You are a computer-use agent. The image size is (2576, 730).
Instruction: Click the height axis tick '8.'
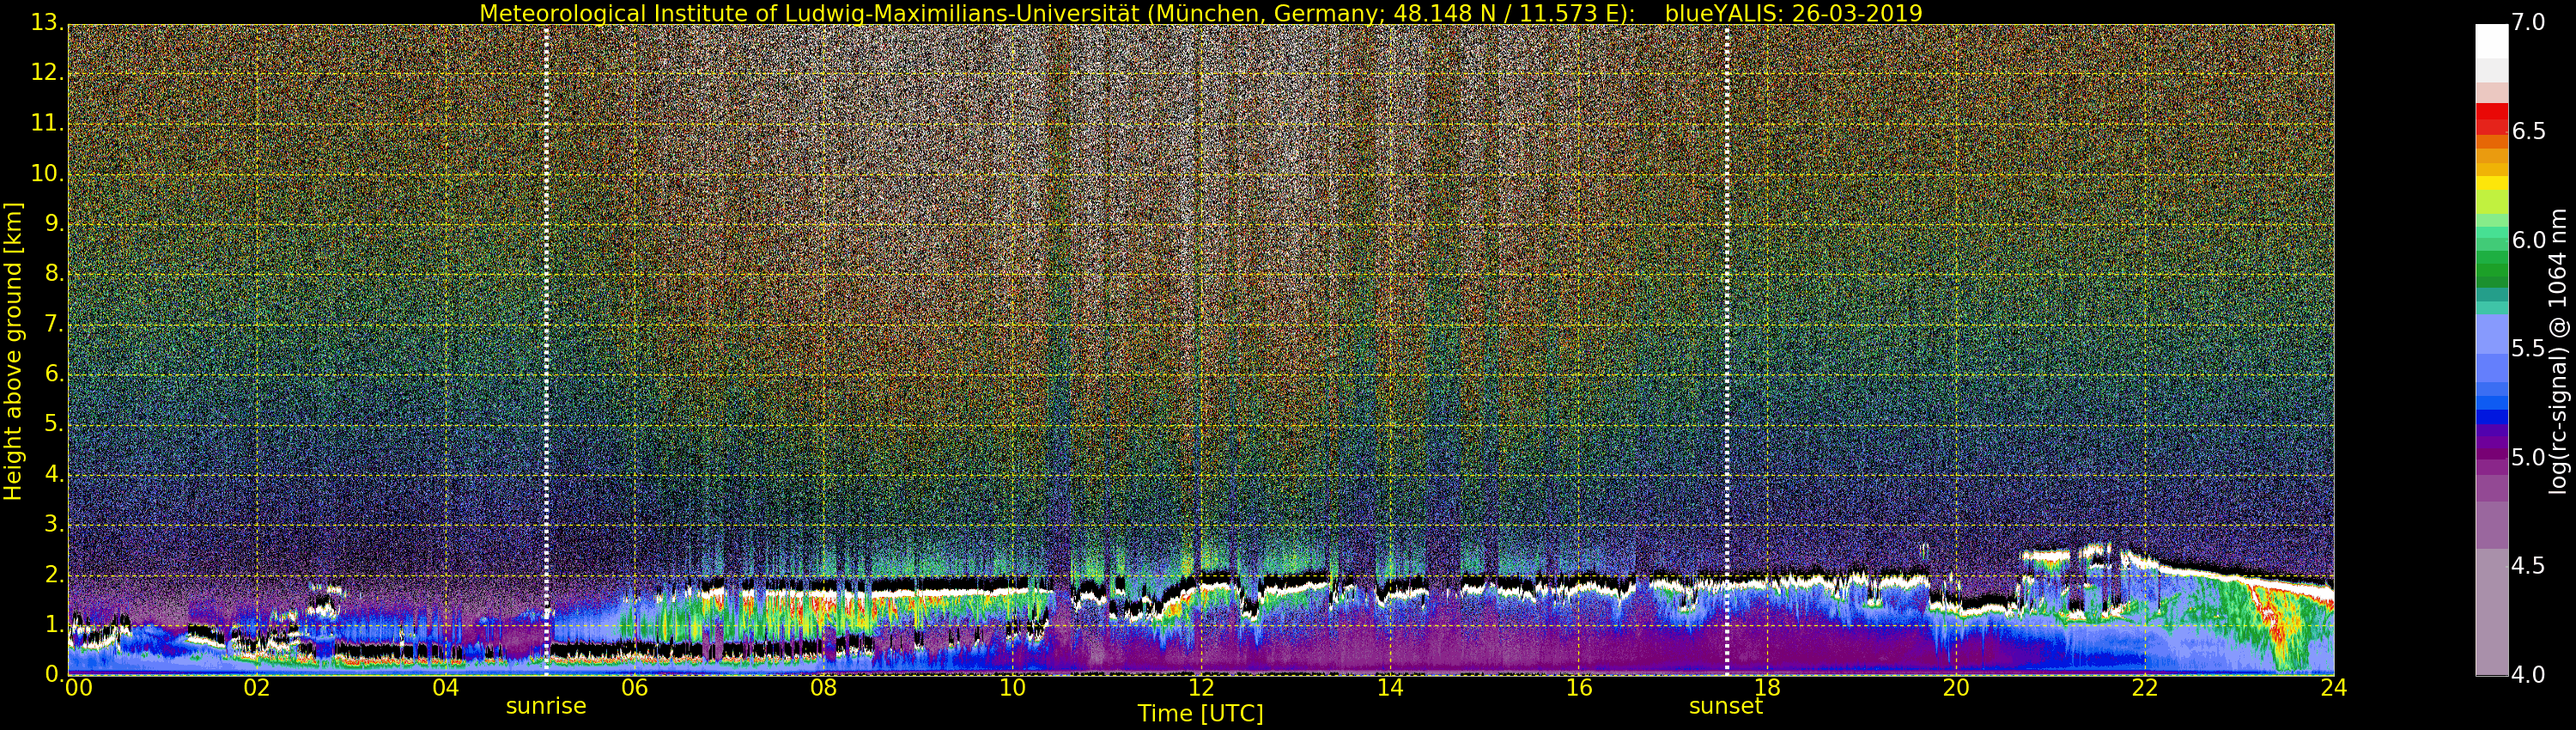[54, 273]
